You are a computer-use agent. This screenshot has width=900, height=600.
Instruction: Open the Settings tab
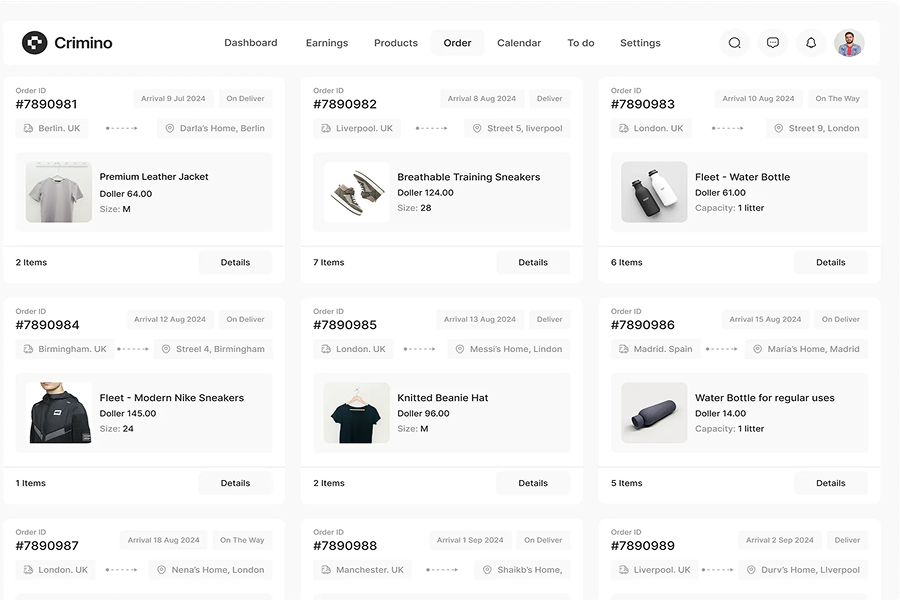click(x=640, y=43)
